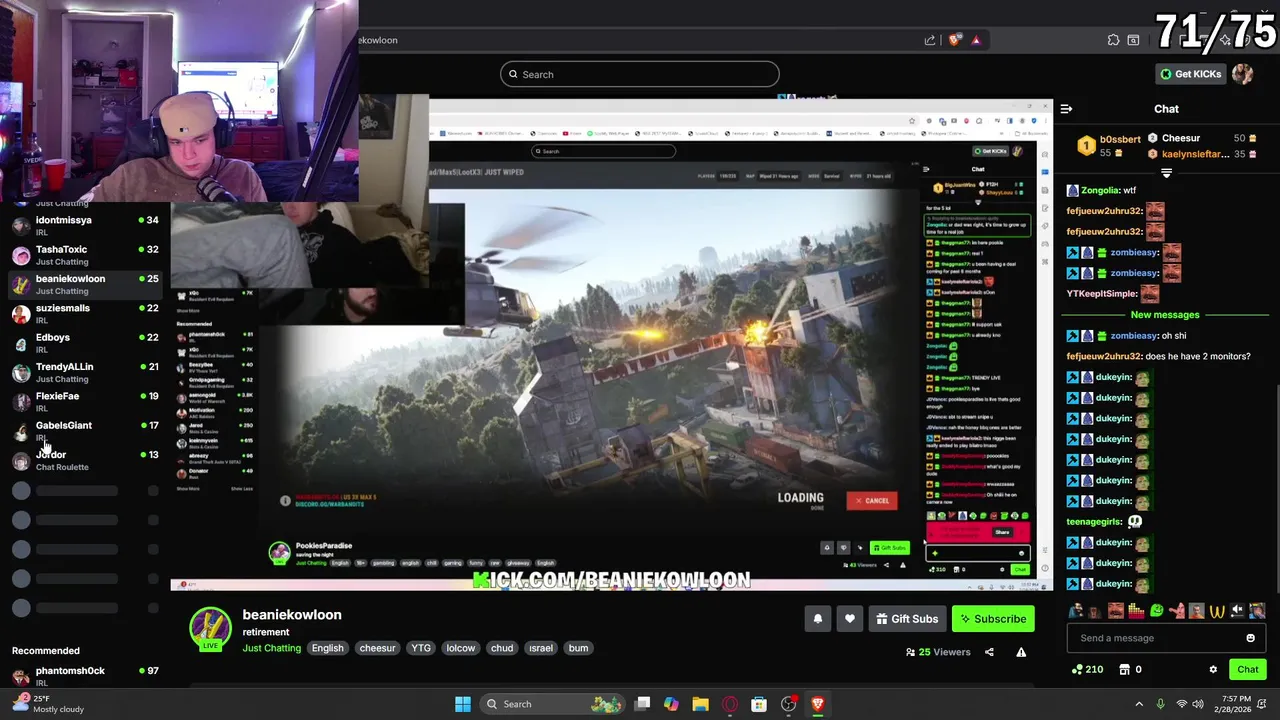This screenshot has width=1280, height=720.
Task: Share page via address bar share icon
Action: pyautogui.click(x=930, y=40)
